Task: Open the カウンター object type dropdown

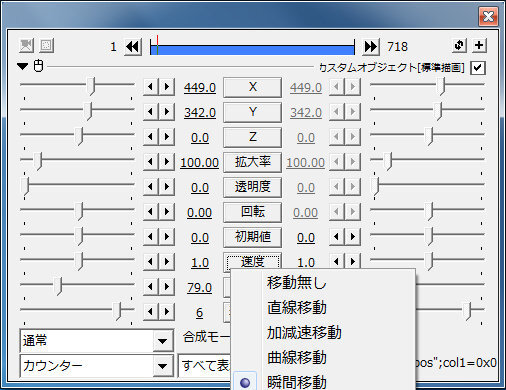Action: pyautogui.click(x=97, y=366)
